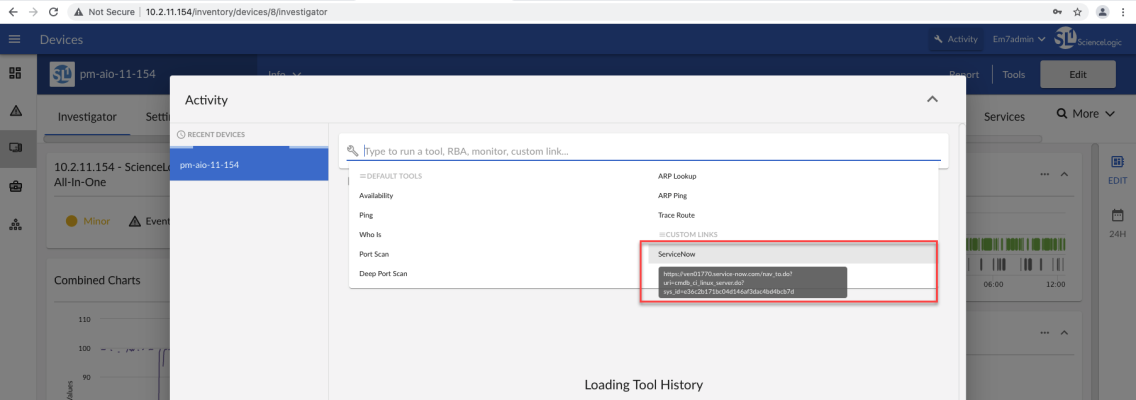Viewport: 1136px width, 400px height.
Task: Open the hamburger navigation menu
Action: (x=15, y=39)
